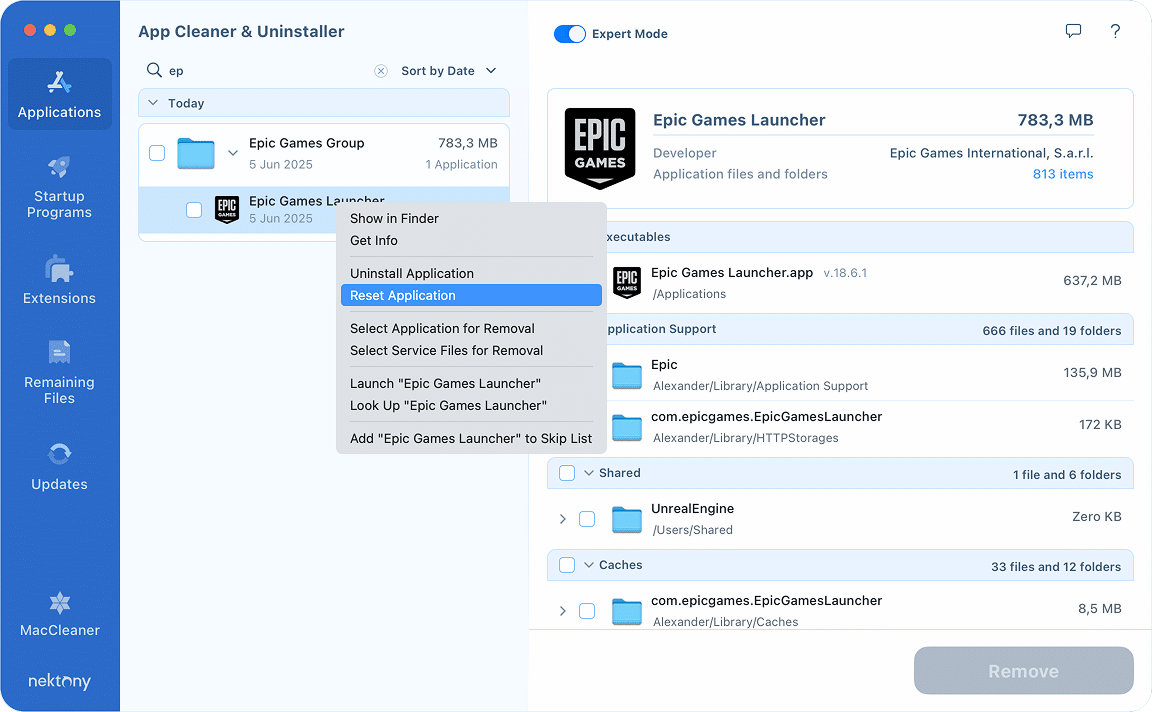Click the Epic folder icon in Application Support
The image size is (1152, 712).
coord(627,375)
